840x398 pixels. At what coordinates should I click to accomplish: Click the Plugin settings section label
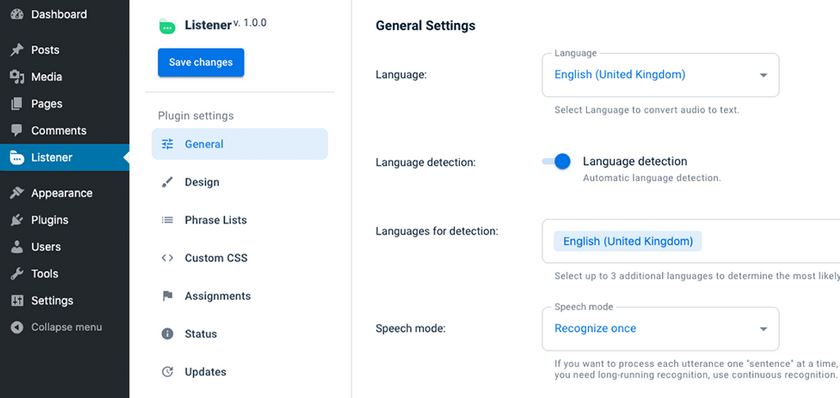[x=196, y=116]
